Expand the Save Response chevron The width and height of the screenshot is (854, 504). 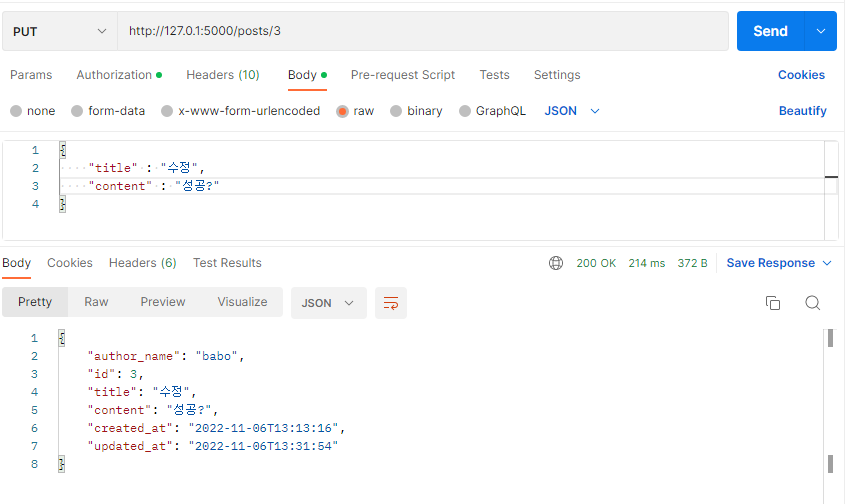tap(827, 263)
